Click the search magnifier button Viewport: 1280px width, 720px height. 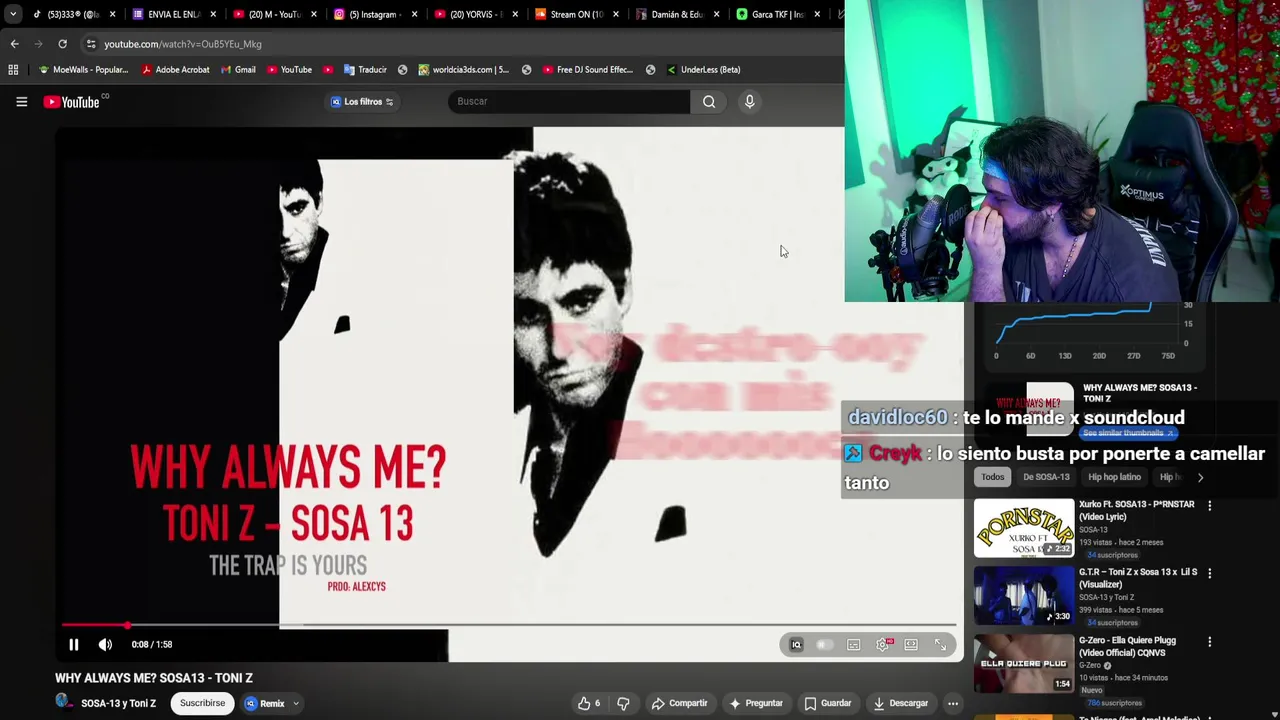(x=709, y=101)
